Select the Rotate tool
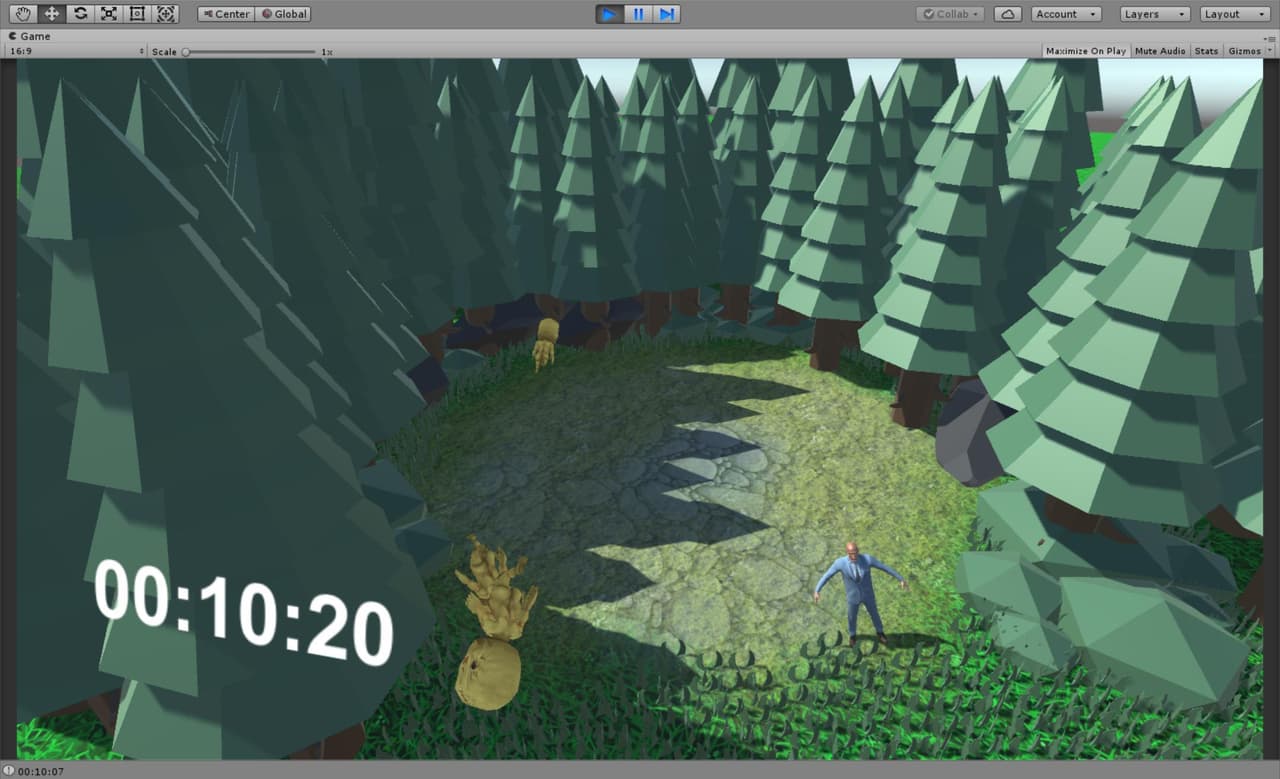This screenshot has height=779, width=1280. click(x=80, y=14)
